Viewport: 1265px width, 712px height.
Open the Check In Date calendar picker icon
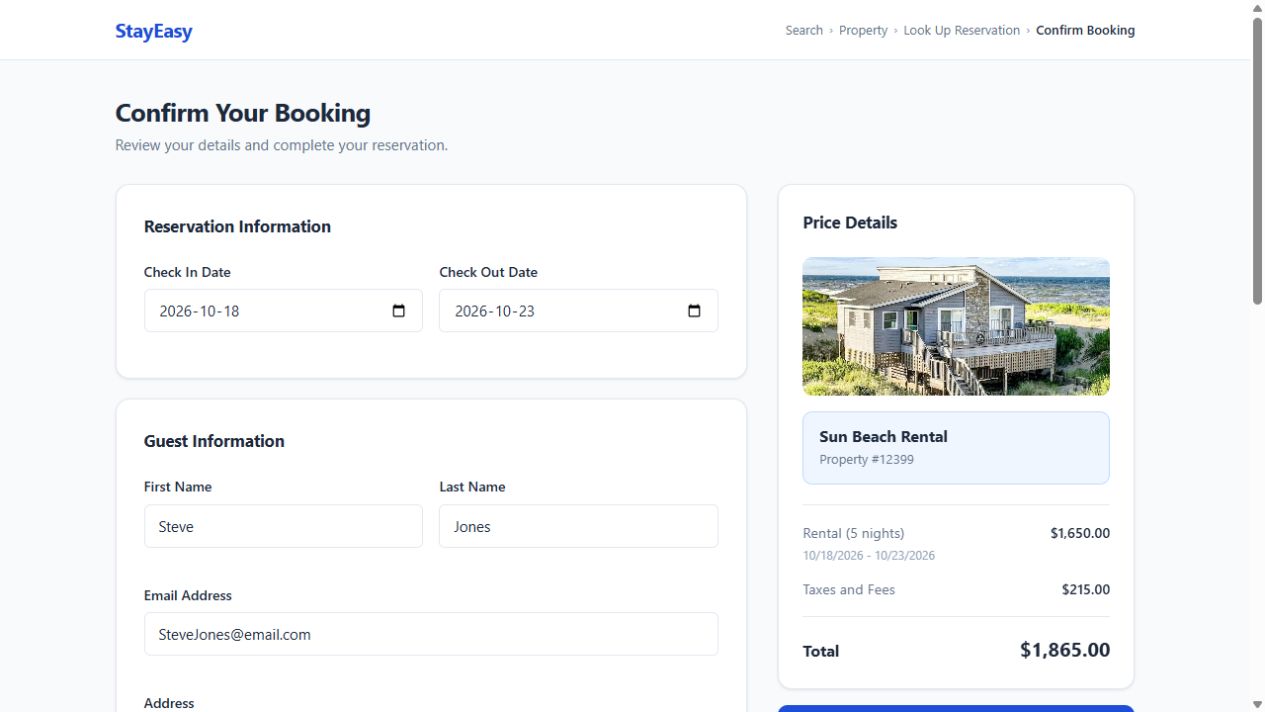(399, 311)
